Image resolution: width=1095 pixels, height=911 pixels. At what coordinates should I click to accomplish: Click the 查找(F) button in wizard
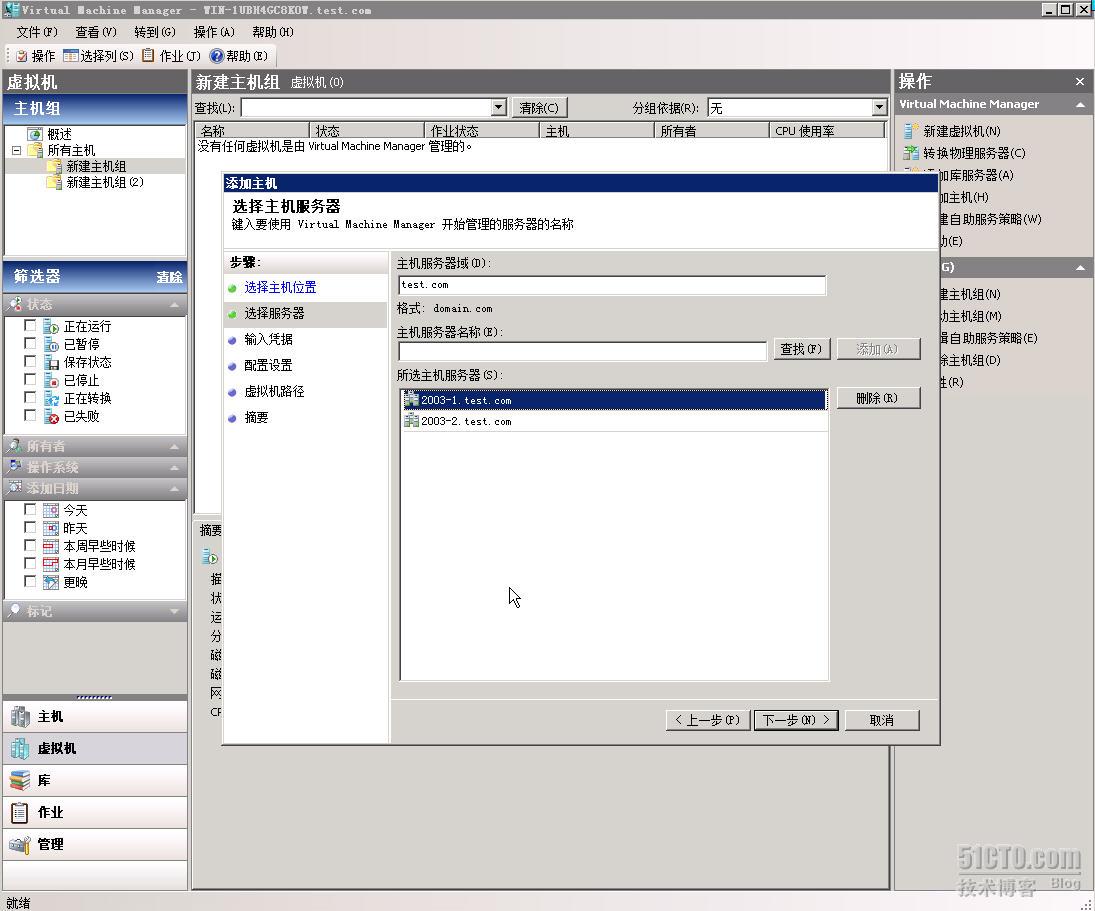tap(801, 348)
